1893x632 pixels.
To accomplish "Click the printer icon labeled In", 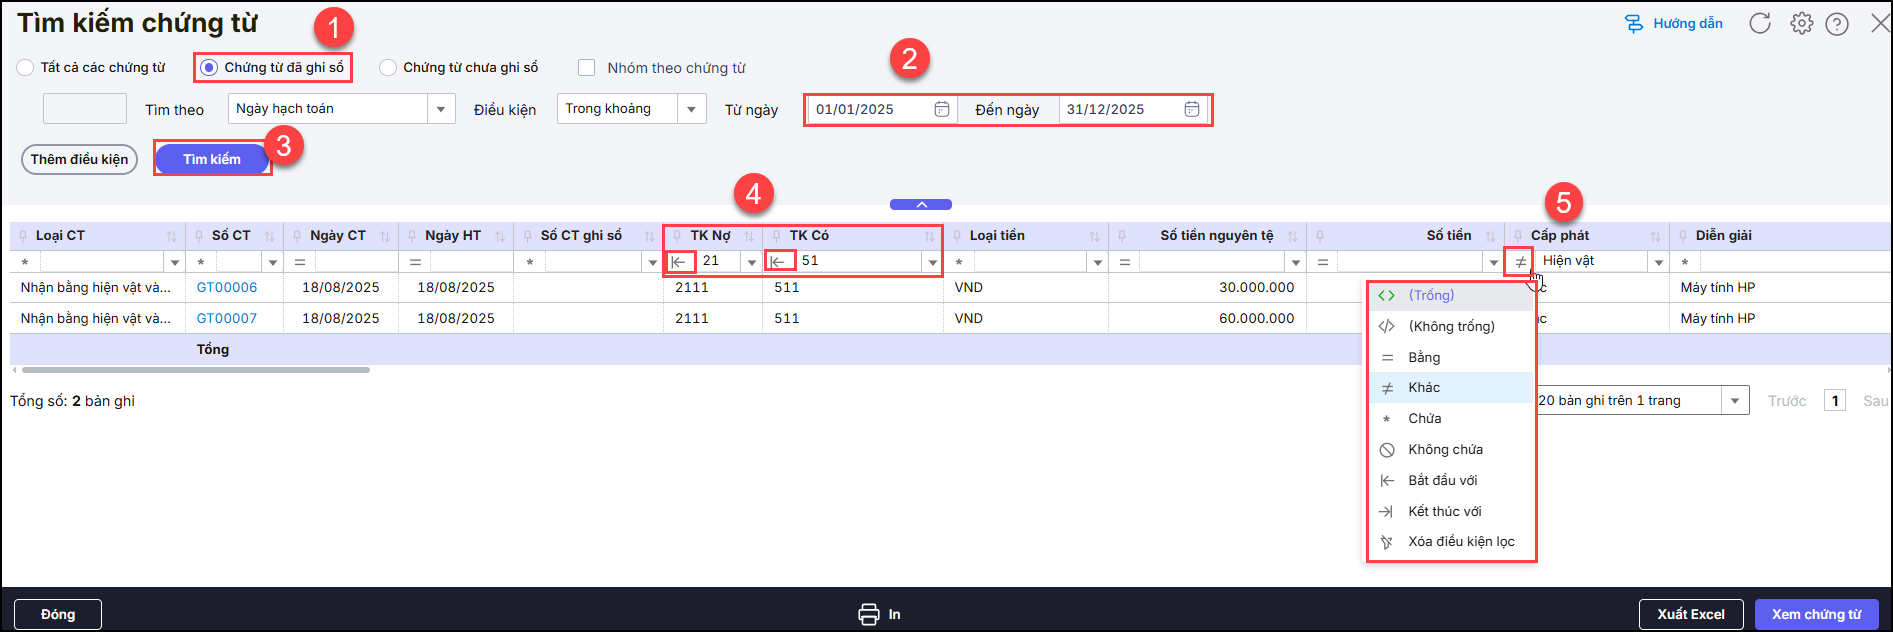I will pyautogui.click(x=868, y=614).
